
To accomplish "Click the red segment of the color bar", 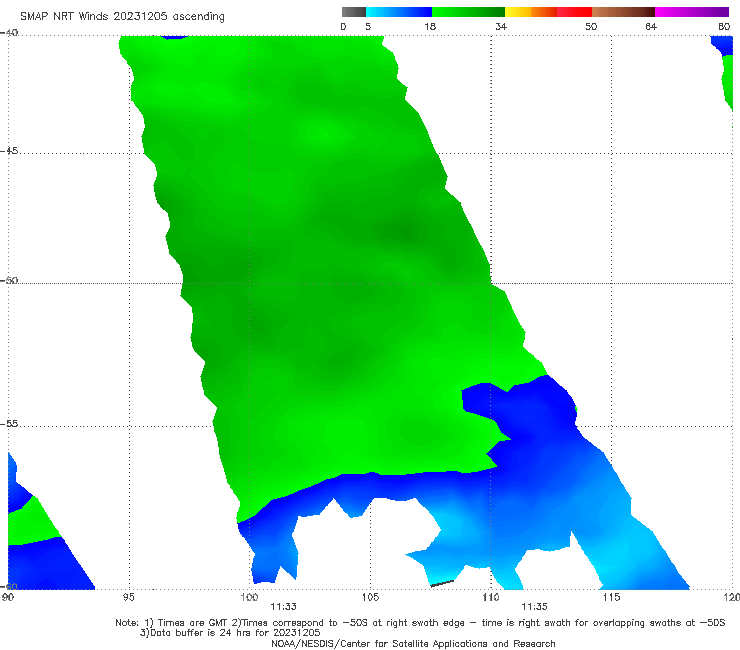I will [x=574, y=12].
